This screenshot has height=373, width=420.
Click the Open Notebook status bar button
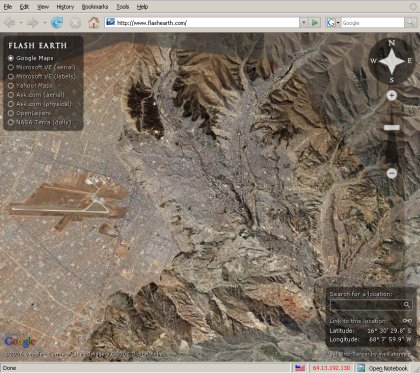(x=383, y=368)
